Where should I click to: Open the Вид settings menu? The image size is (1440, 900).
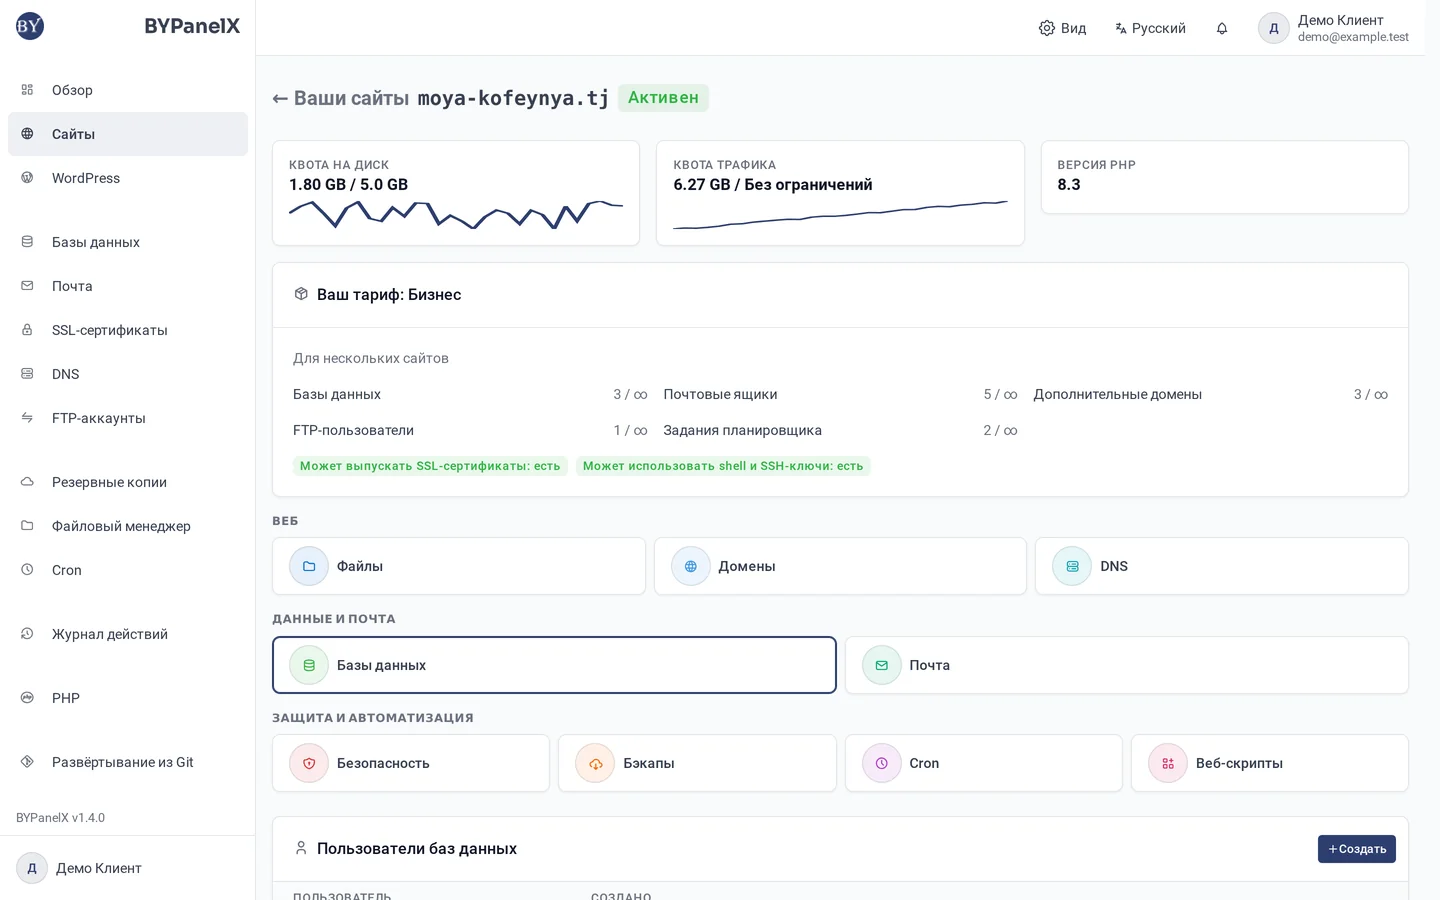click(1062, 28)
